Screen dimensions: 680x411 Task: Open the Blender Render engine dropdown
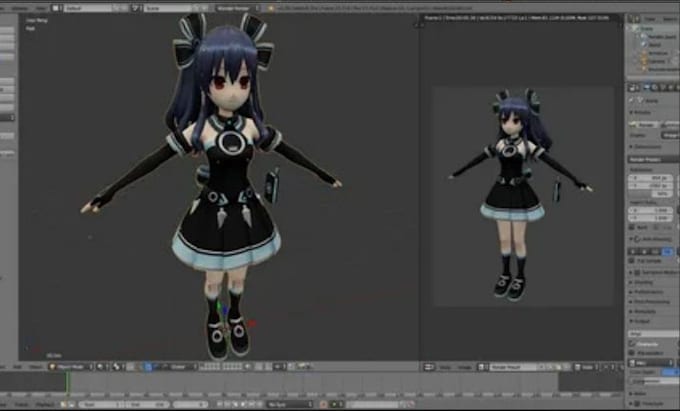238,8
